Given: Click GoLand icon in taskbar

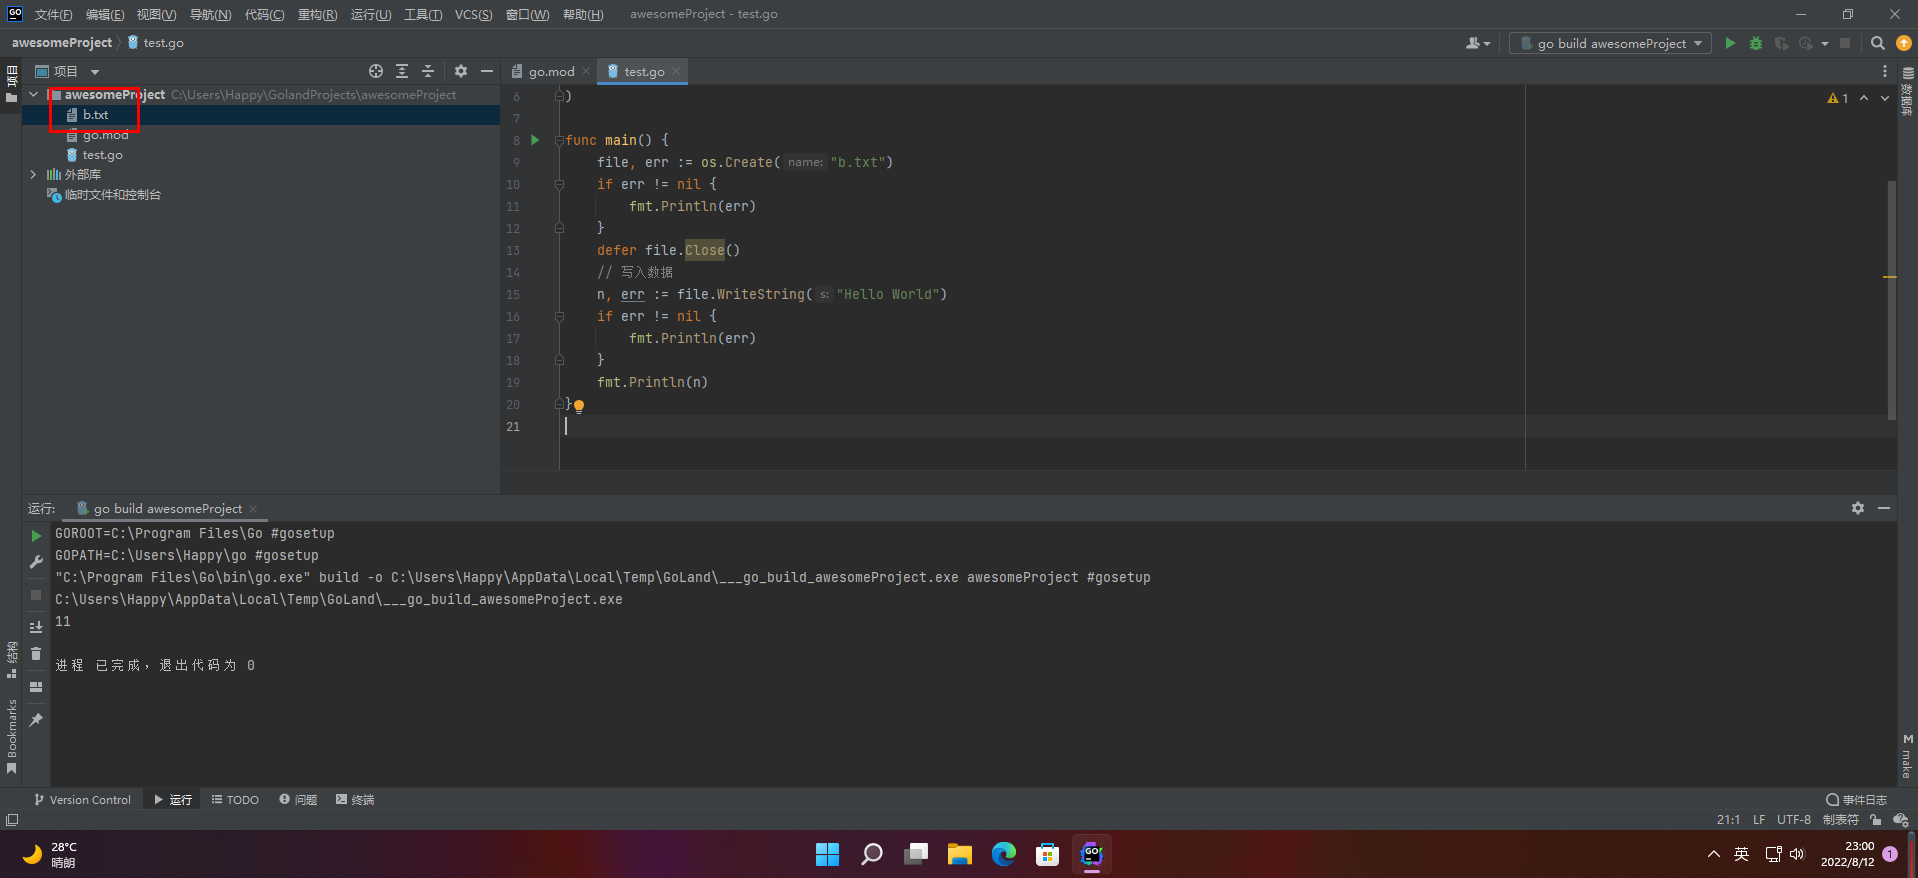Looking at the screenshot, I should point(1092,854).
